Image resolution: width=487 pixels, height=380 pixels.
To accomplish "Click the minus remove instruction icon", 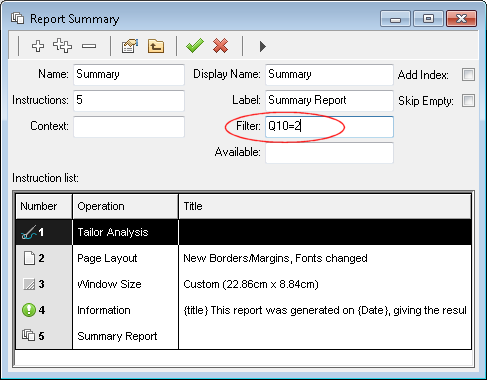I will tap(89, 46).
